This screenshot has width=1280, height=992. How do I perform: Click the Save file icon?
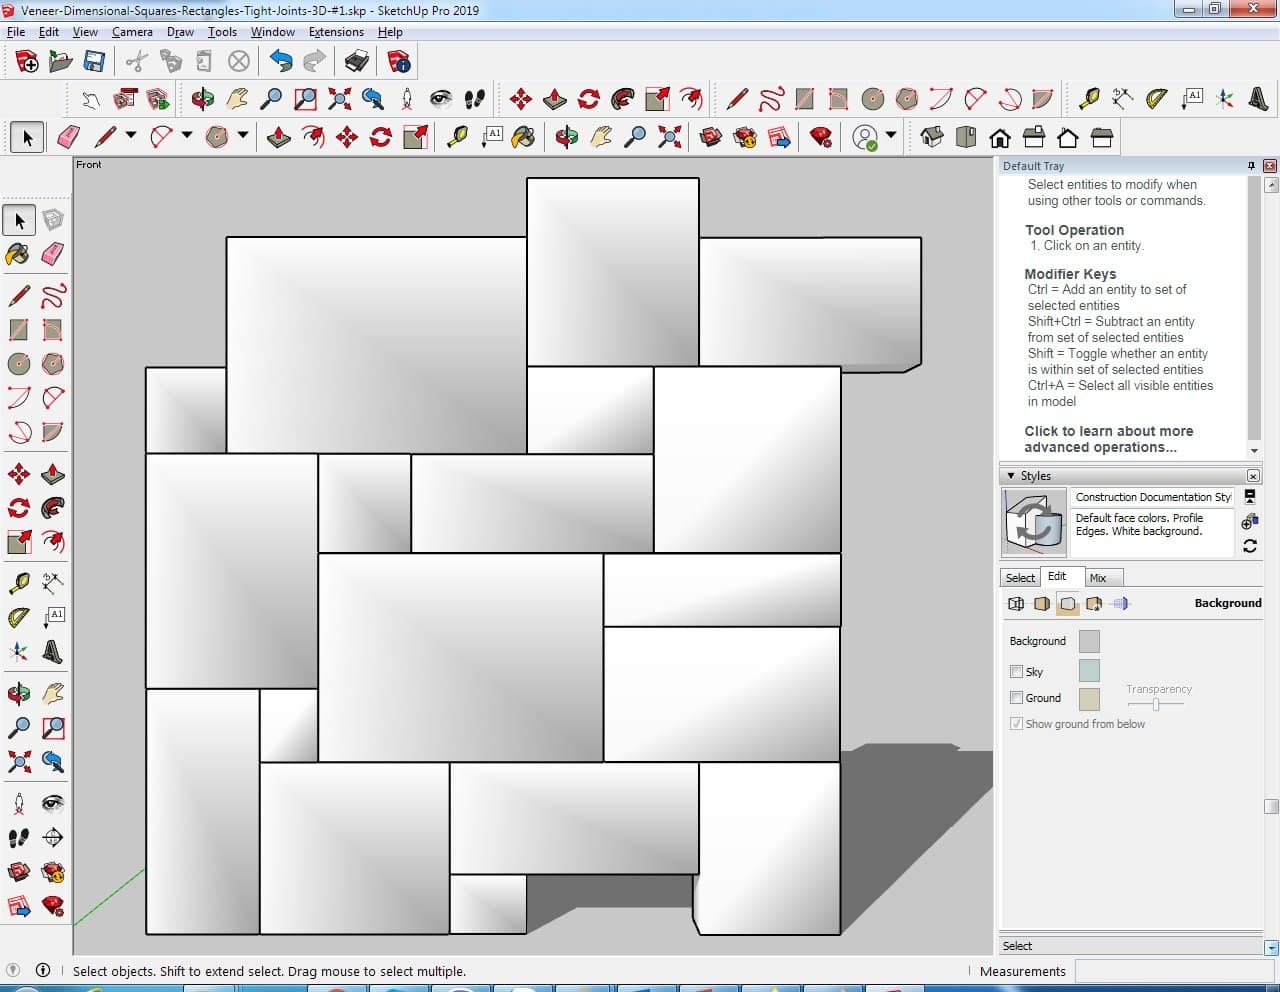(94, 62)
